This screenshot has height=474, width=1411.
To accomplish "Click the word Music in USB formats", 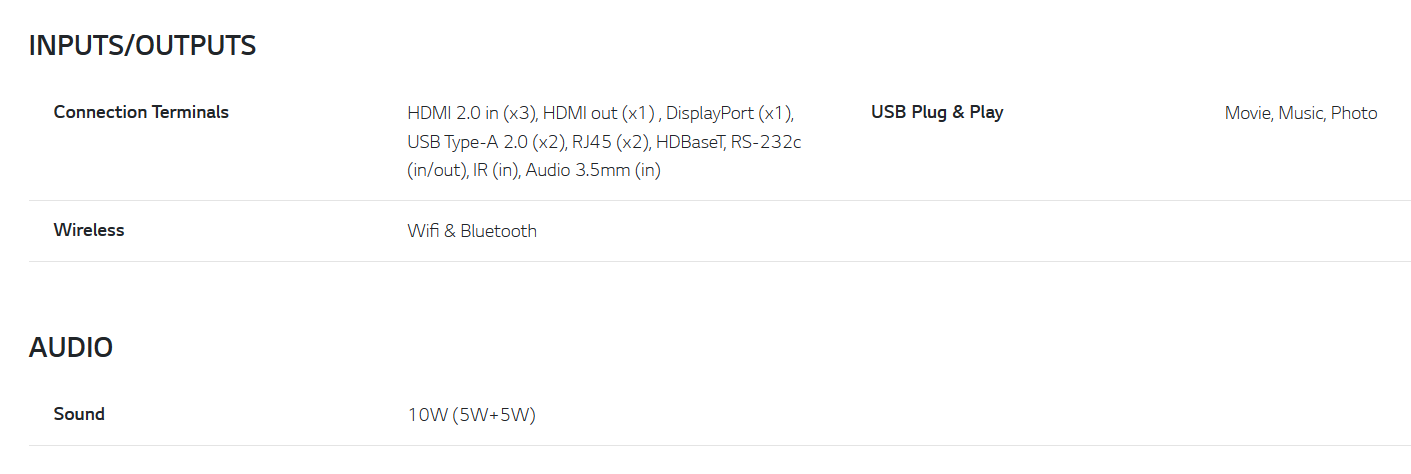I will (x=1301, y=113).
